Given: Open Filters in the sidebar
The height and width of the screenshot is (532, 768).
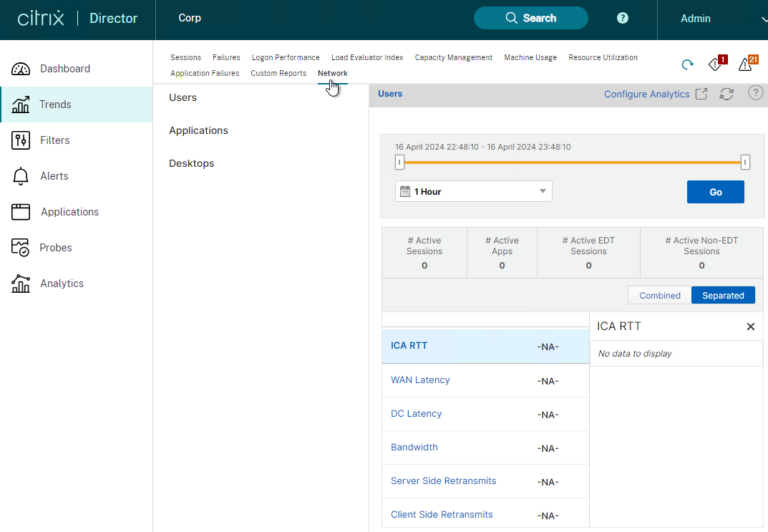Looking at the screenshot, I should (x=54, y=141).
